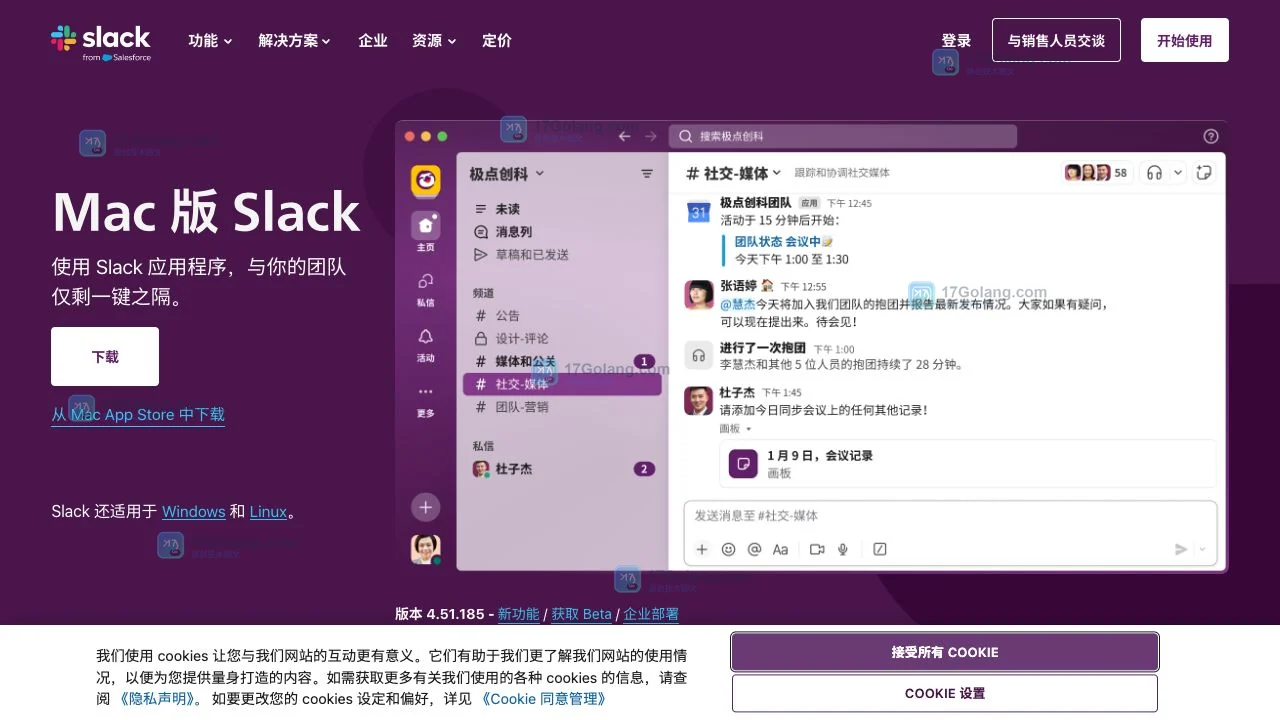Open the Linux download link
This screenshot has height=720, width=1280.
tap(268, 511)
